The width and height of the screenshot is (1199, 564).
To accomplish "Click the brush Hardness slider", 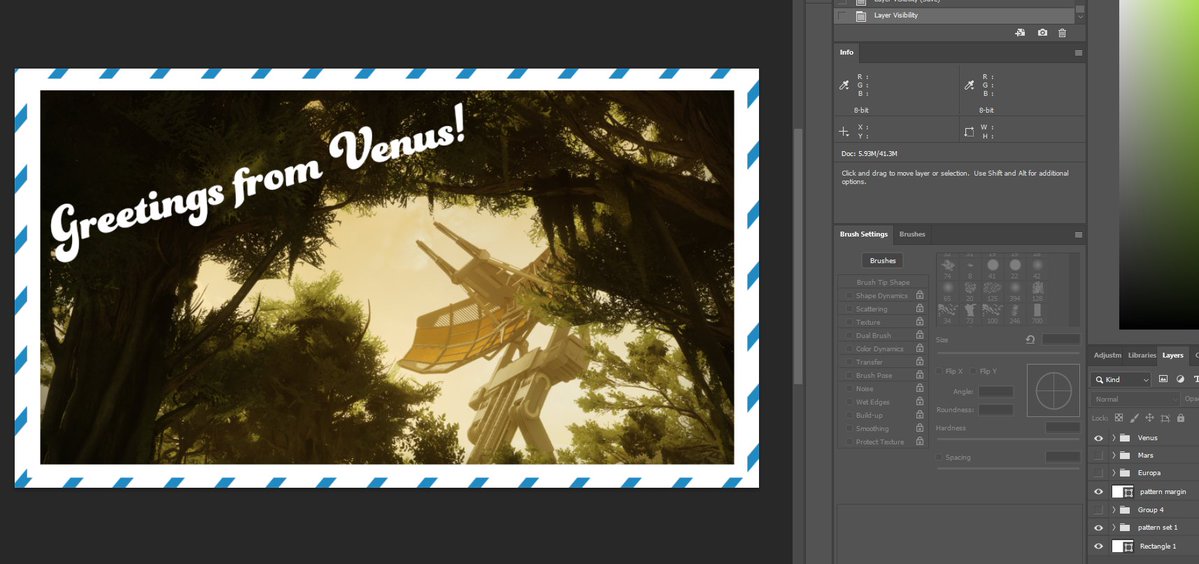I will point(1009,439).
